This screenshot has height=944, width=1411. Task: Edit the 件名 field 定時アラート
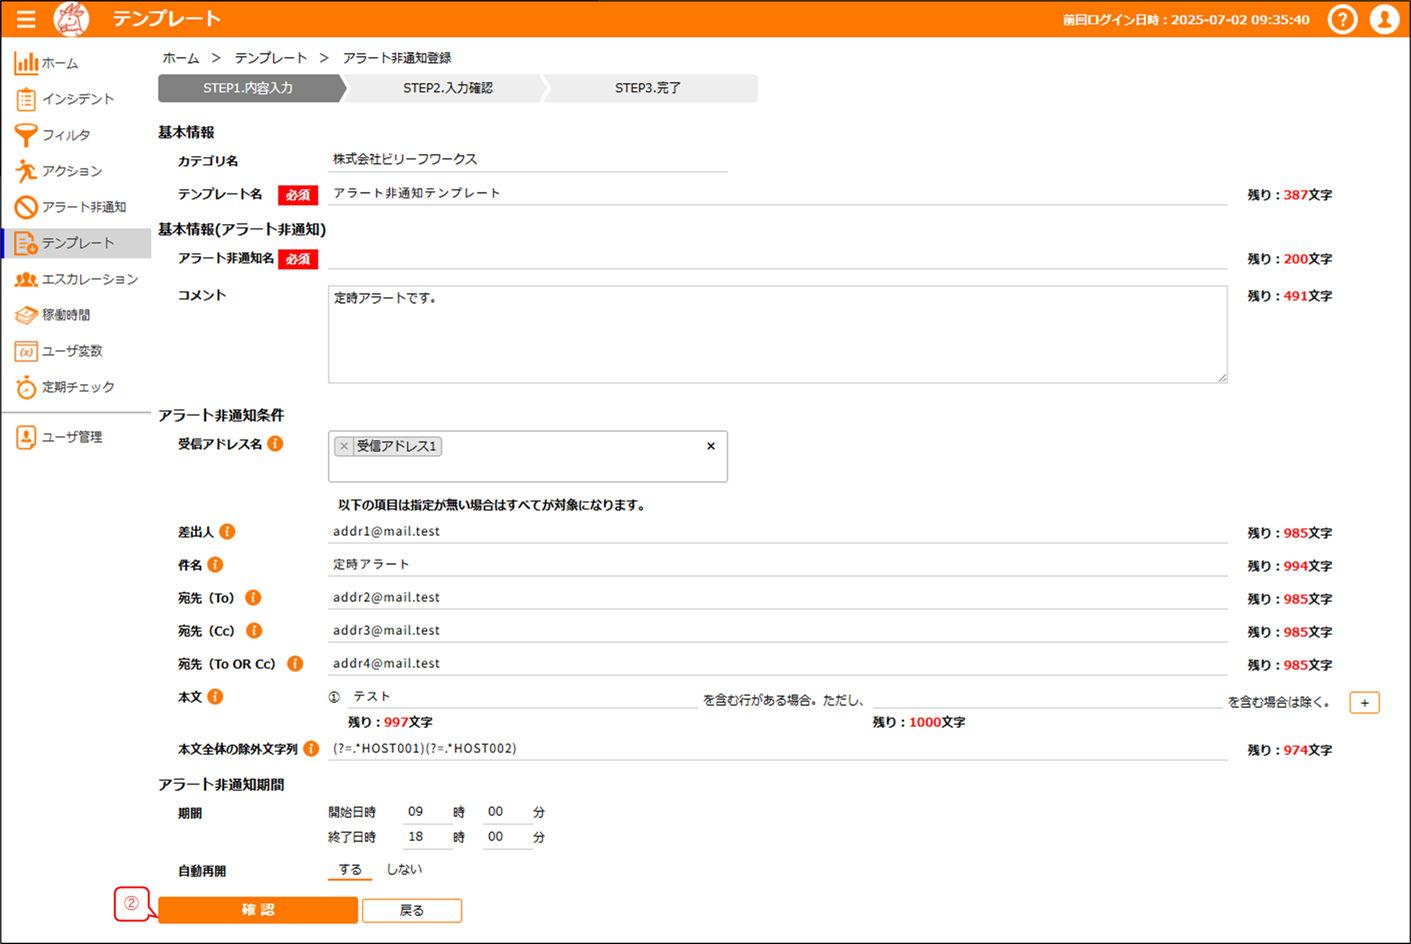point(778,564)
